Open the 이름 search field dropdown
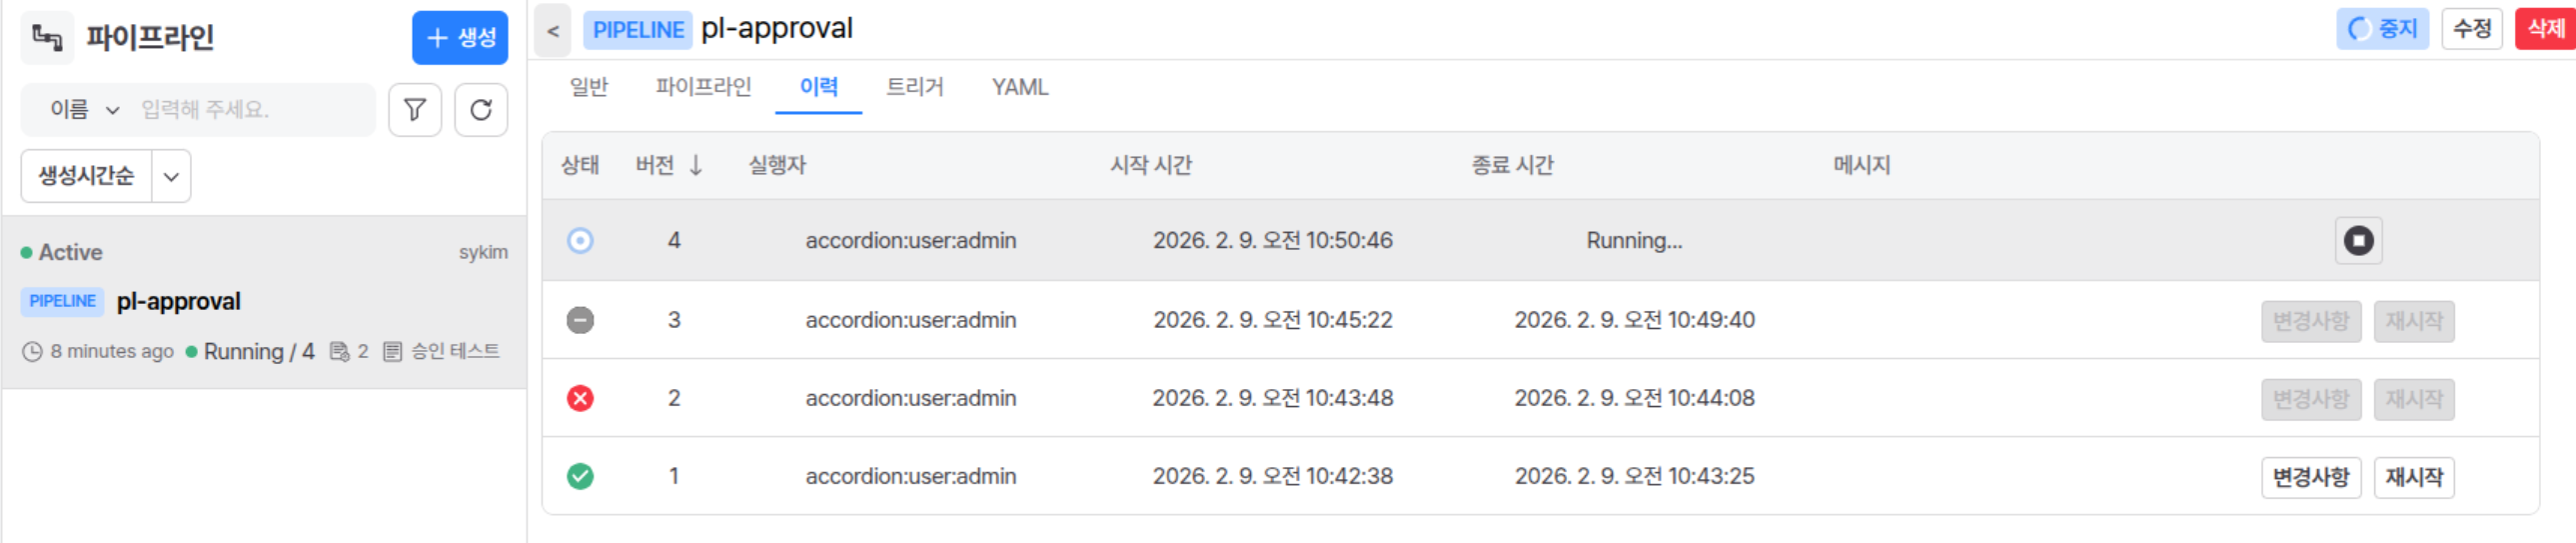This screenshot has height=543, width=2576. coord(85,110)
